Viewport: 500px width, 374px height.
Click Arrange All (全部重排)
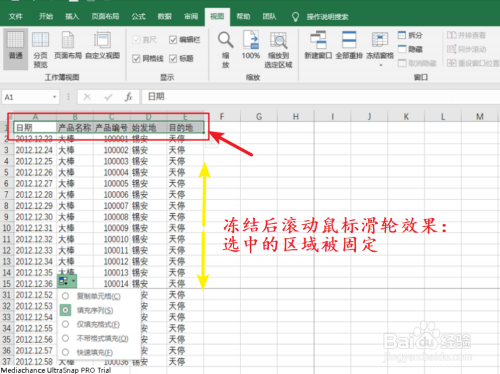(x=349, y=45)
